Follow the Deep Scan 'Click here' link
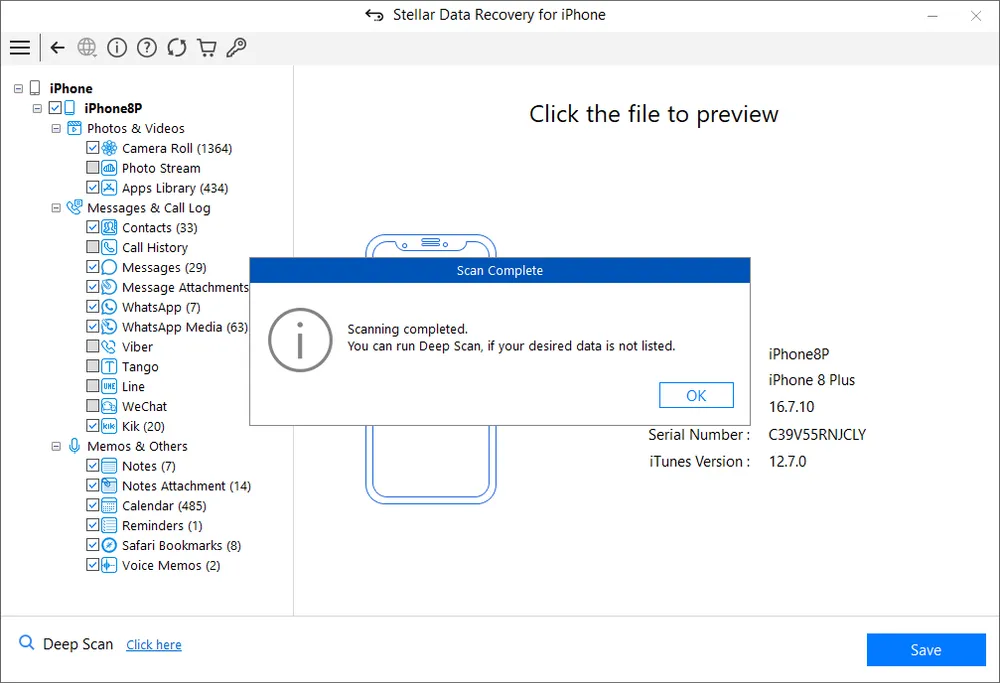1000x683 pixels. 154,645
